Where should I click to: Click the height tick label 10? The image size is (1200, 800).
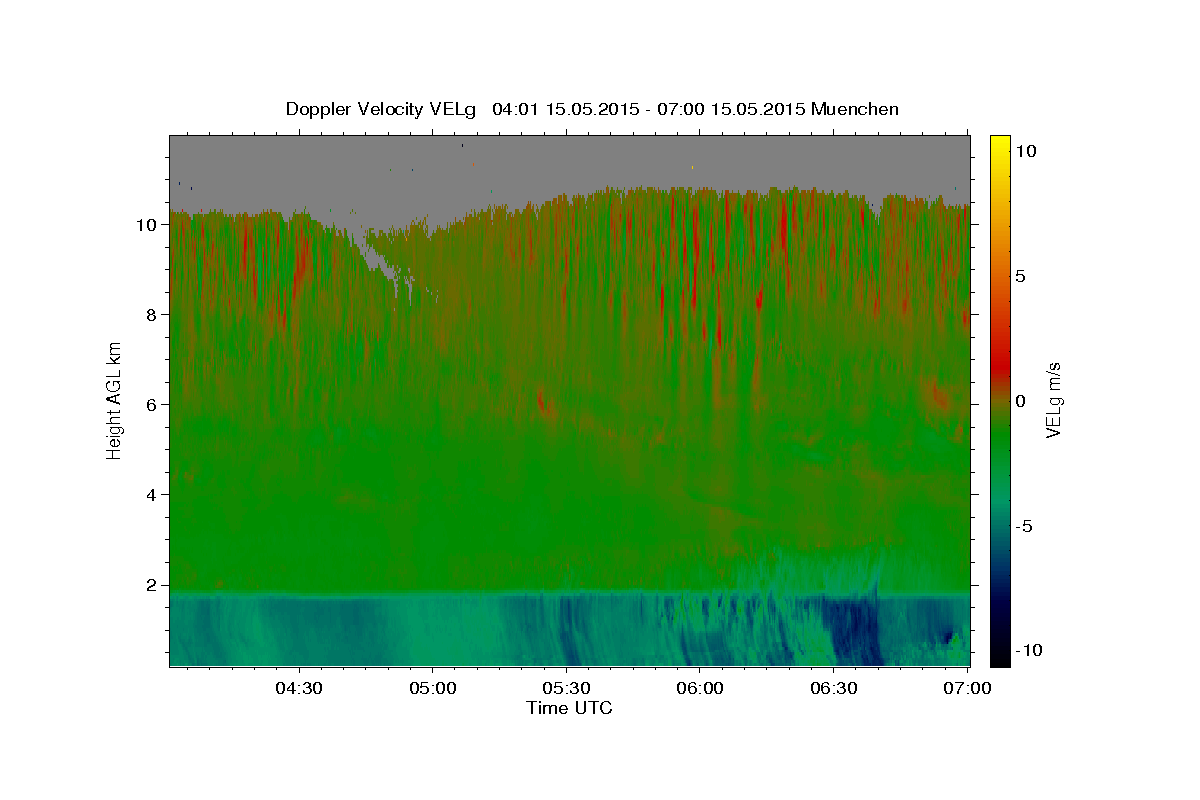click(x=148, y=225)
